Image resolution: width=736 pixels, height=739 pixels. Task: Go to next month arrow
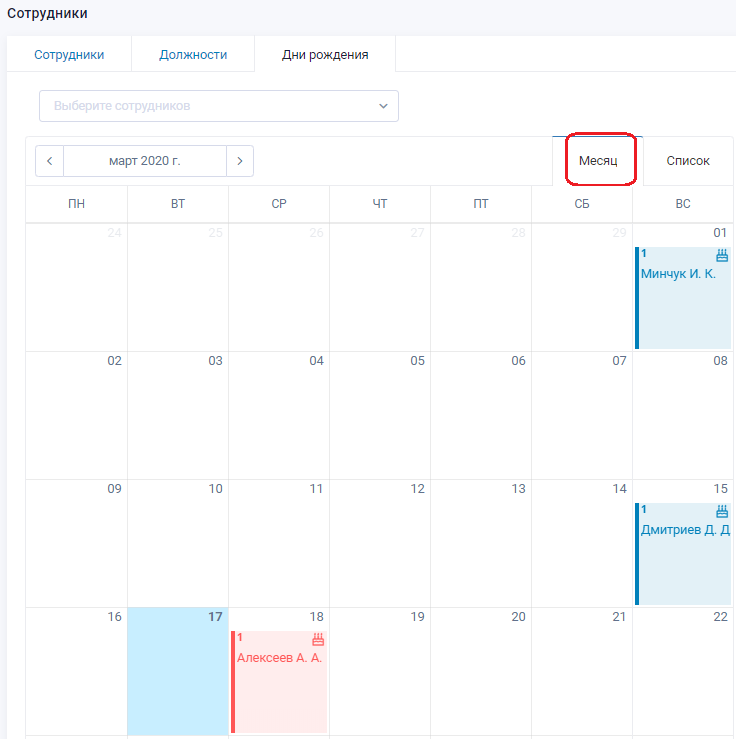pos(240,161)
